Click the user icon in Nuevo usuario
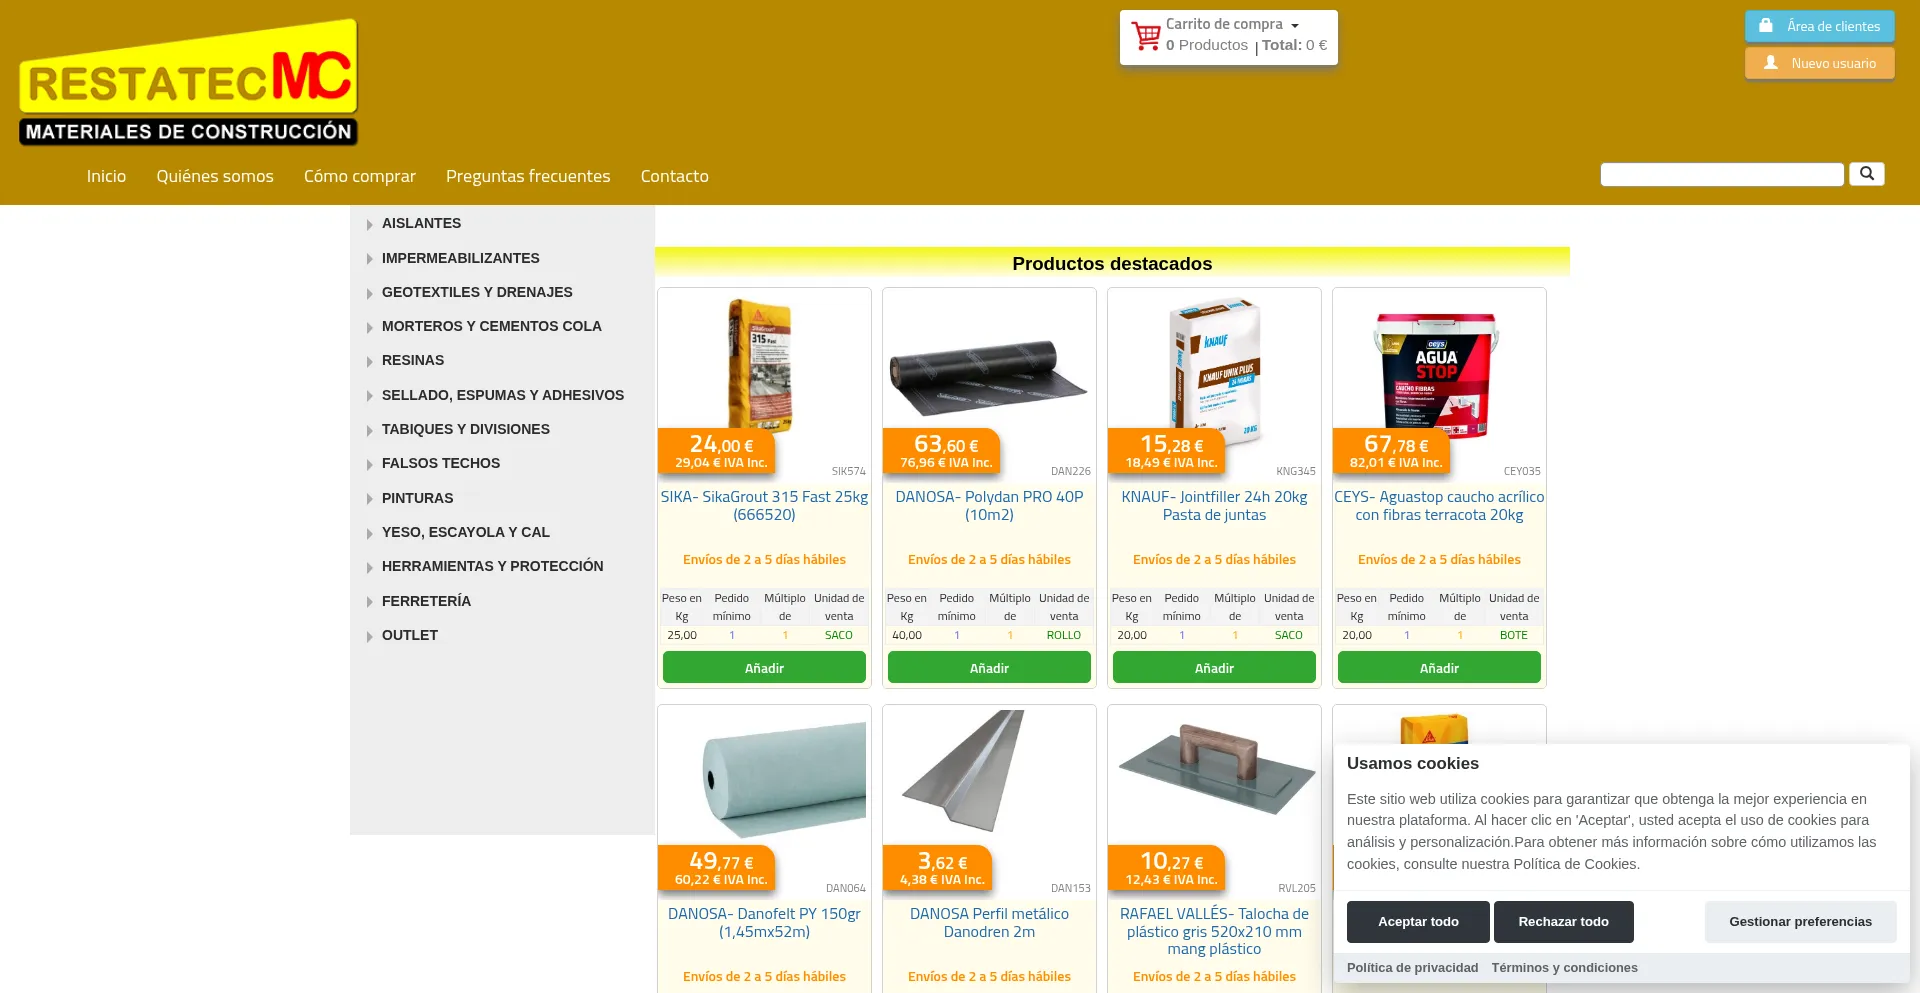The width and height of the screenshot is (1920, 993). point(1771,63)
